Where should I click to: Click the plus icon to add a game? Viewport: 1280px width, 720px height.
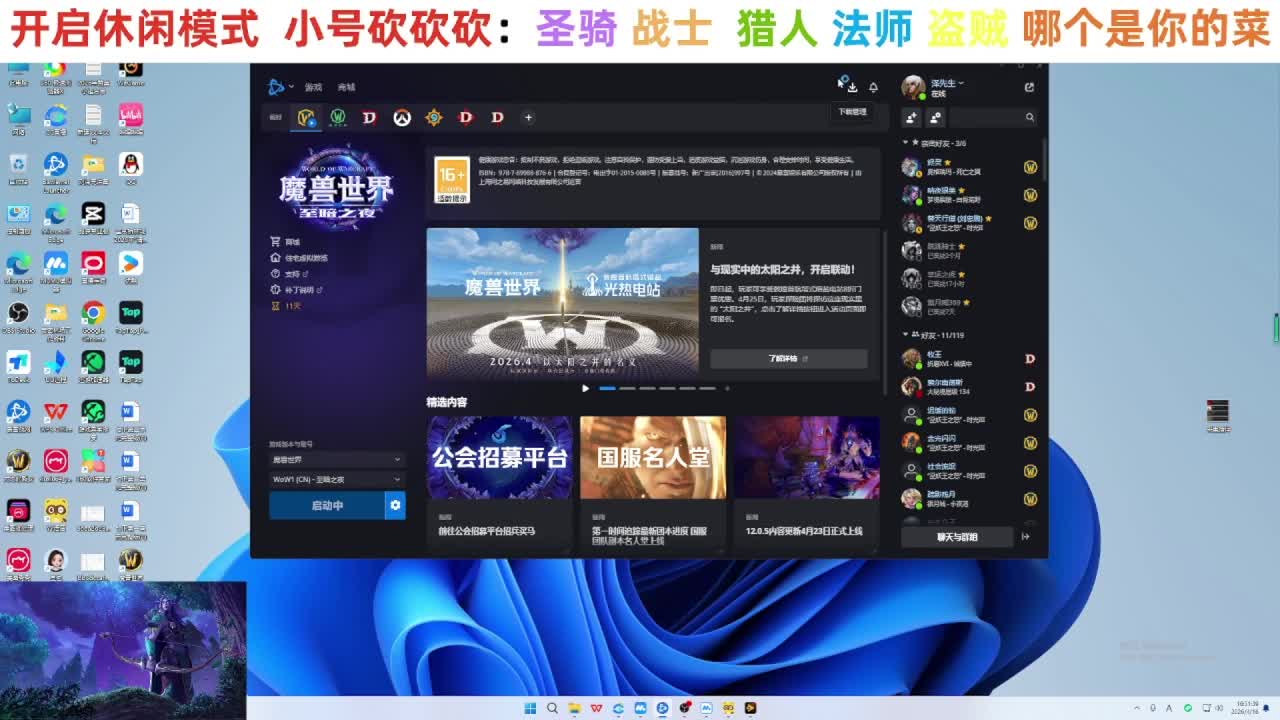point(528,117)
